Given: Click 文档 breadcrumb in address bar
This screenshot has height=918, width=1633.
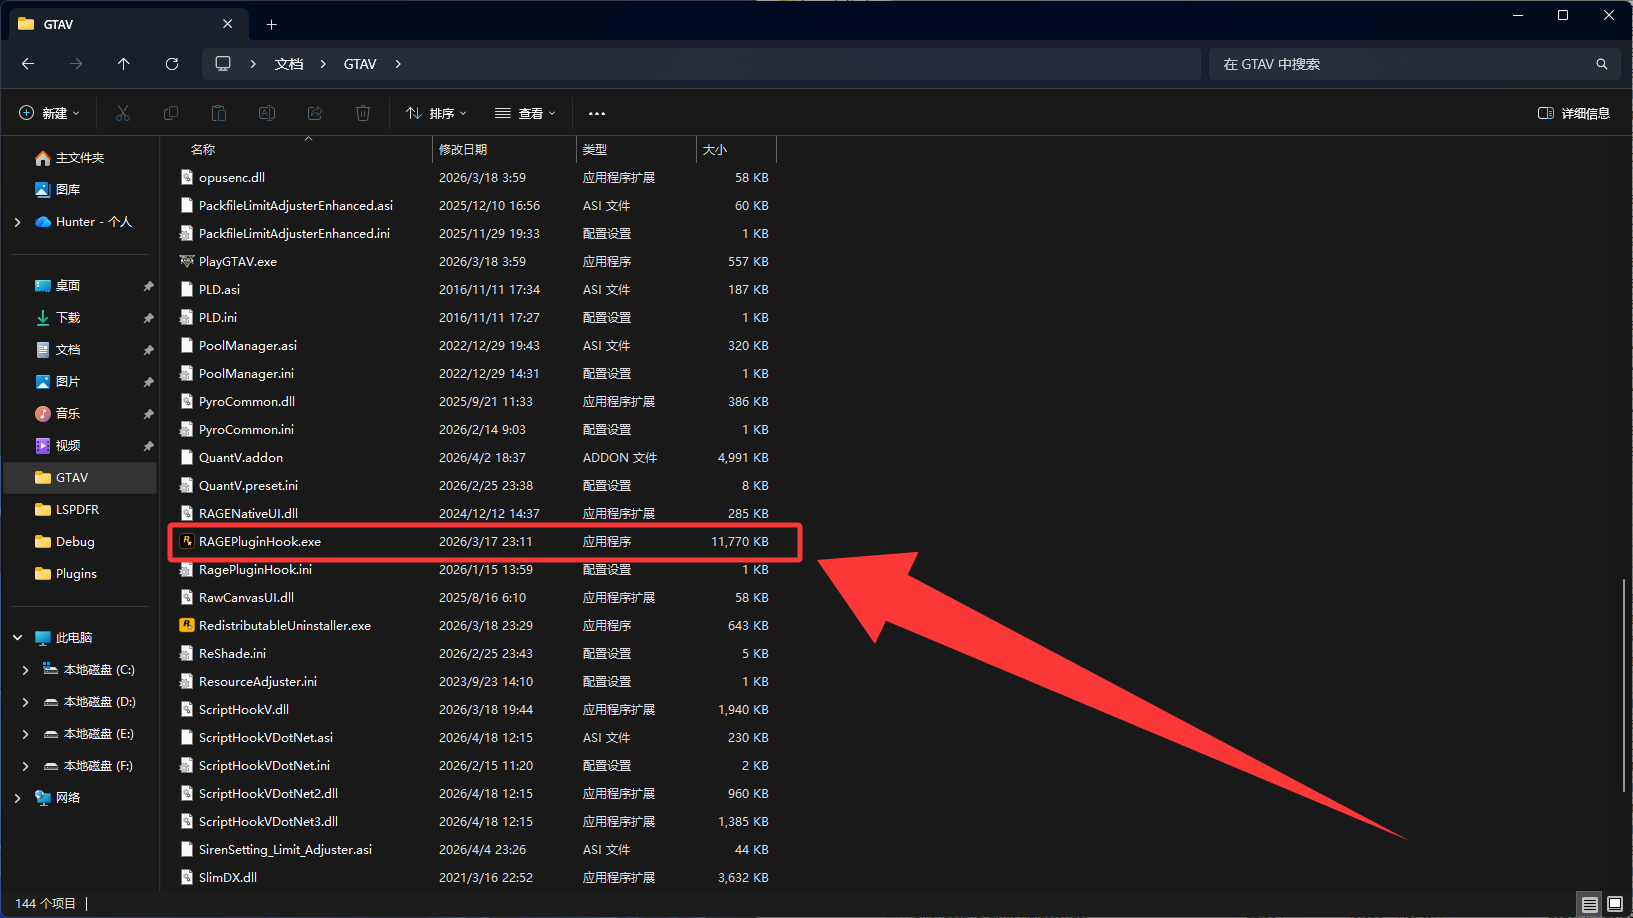Looking at the screenshot, I should [289, 64].
